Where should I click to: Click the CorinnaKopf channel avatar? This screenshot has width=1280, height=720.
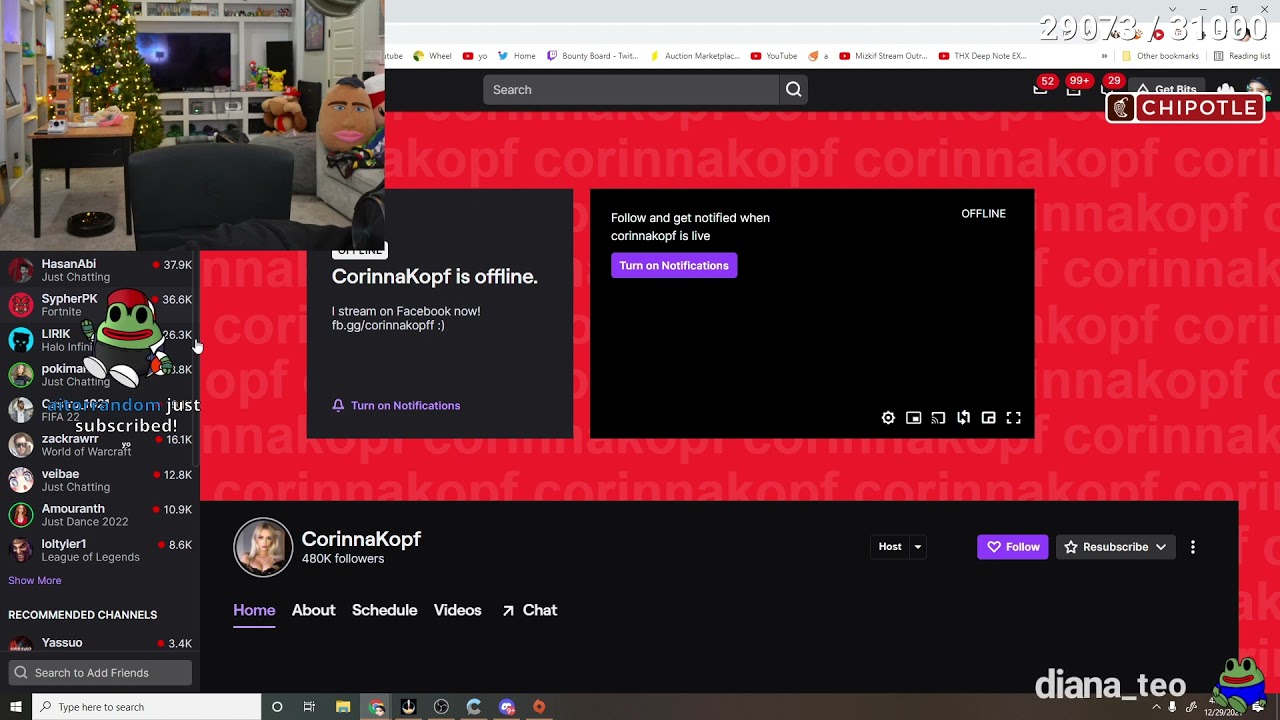[263, 547]
